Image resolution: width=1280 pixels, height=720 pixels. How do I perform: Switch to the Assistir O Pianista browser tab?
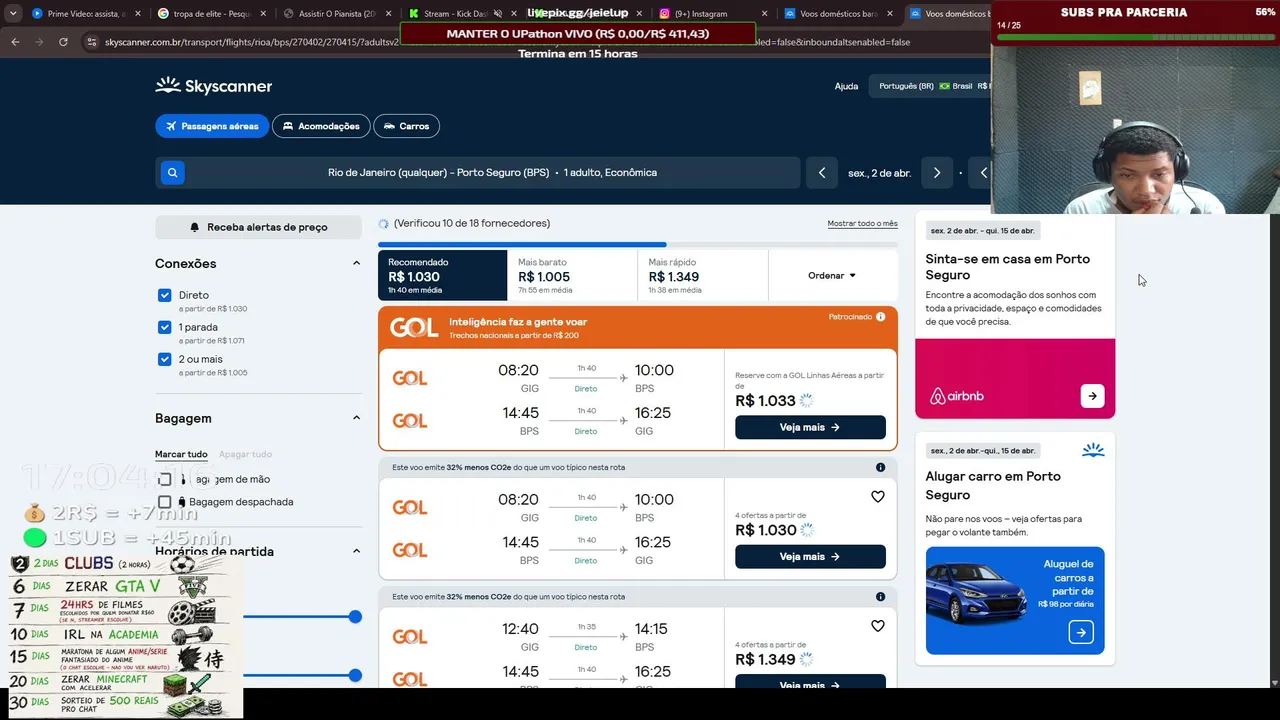pyautogui.click(x=335, y=14)
